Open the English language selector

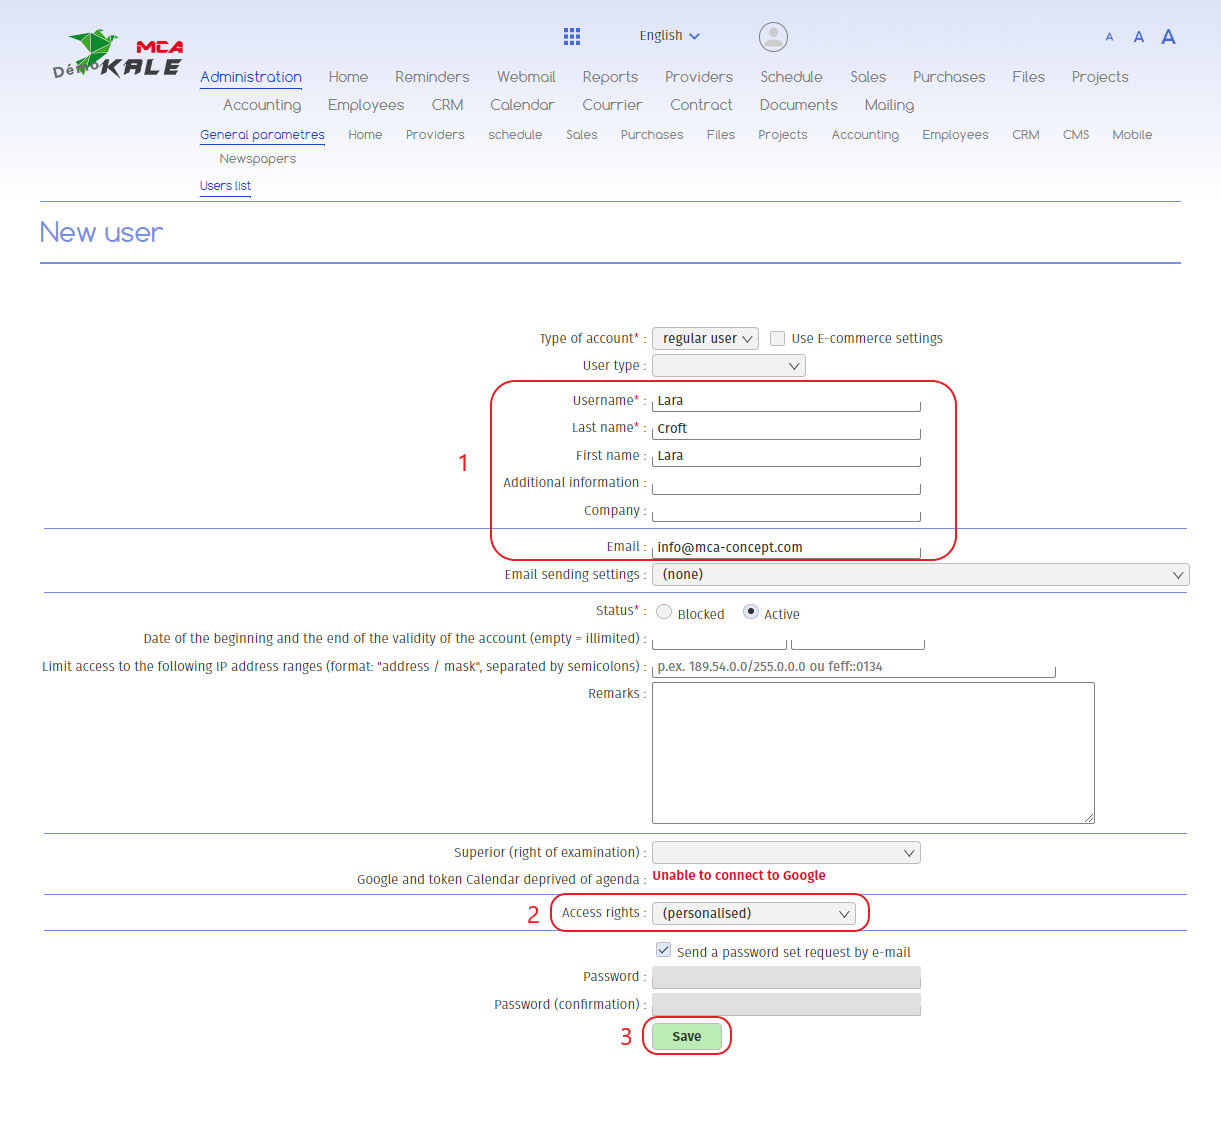point(669,36)
